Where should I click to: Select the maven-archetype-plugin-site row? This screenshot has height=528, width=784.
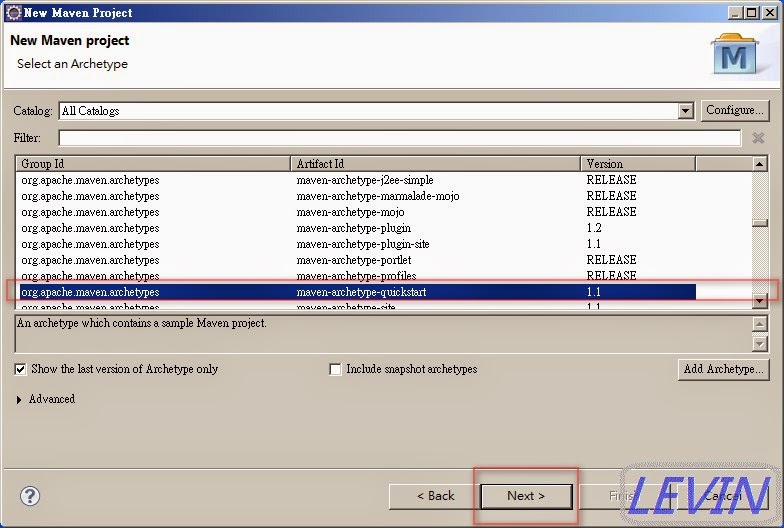(358, 244)
